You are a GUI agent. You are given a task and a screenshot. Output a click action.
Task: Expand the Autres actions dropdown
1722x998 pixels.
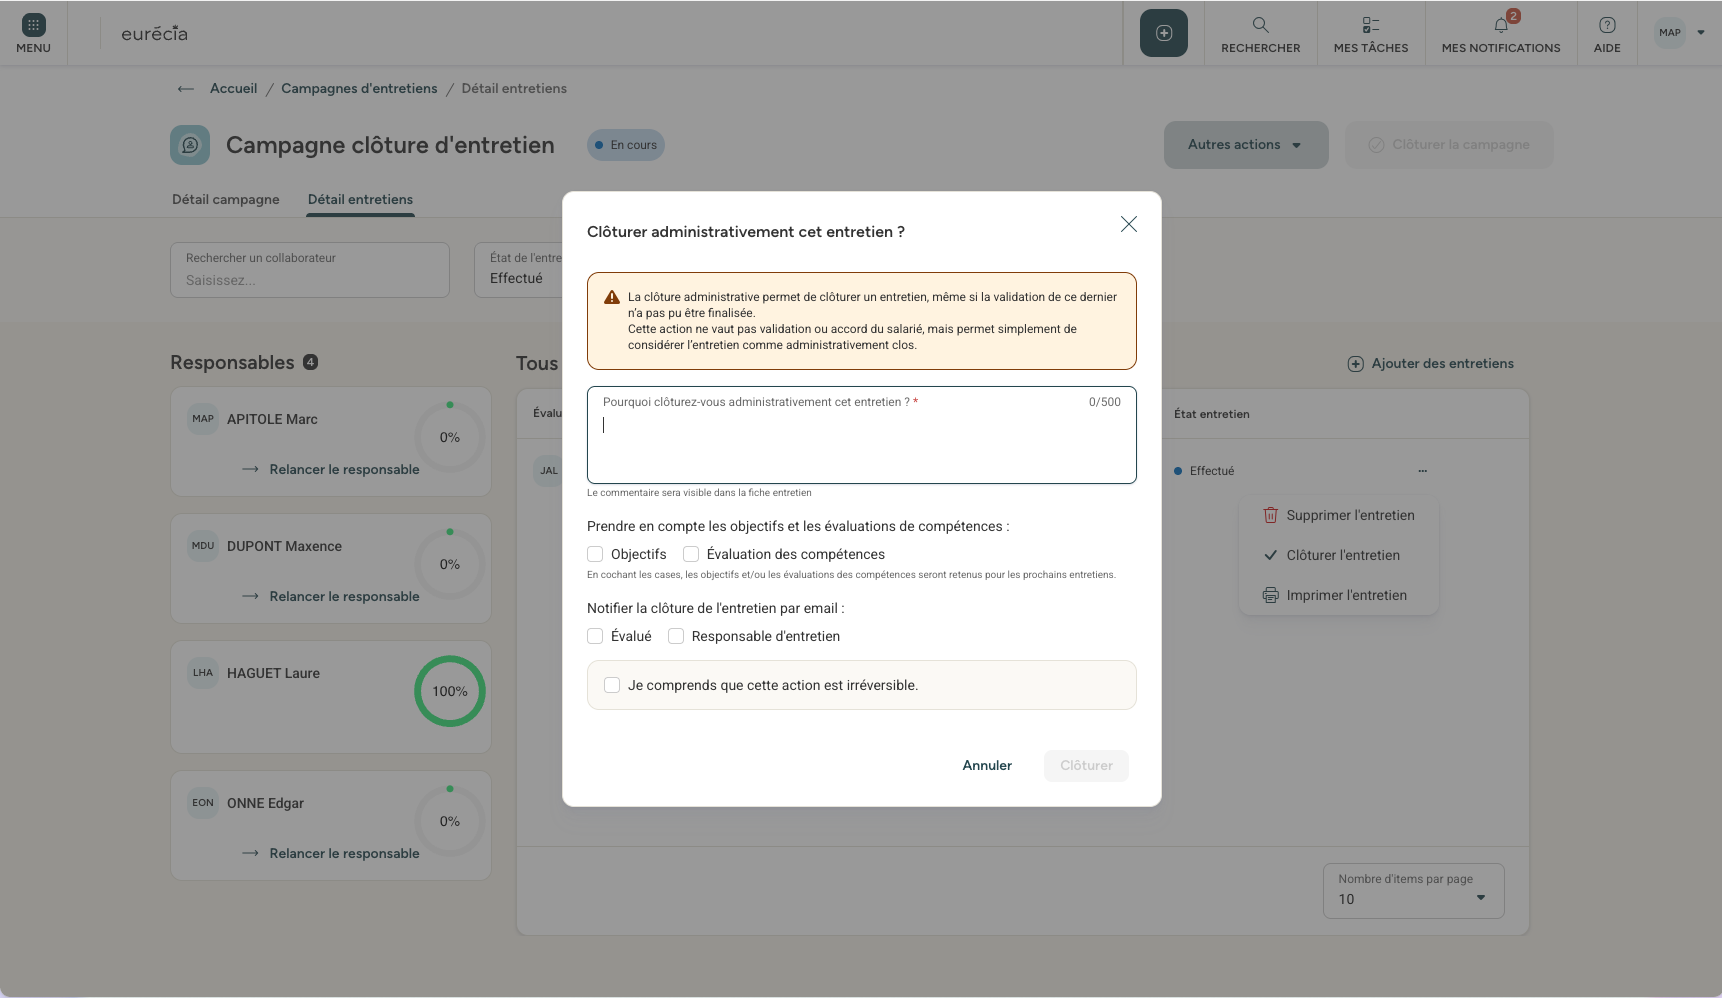1246,145
